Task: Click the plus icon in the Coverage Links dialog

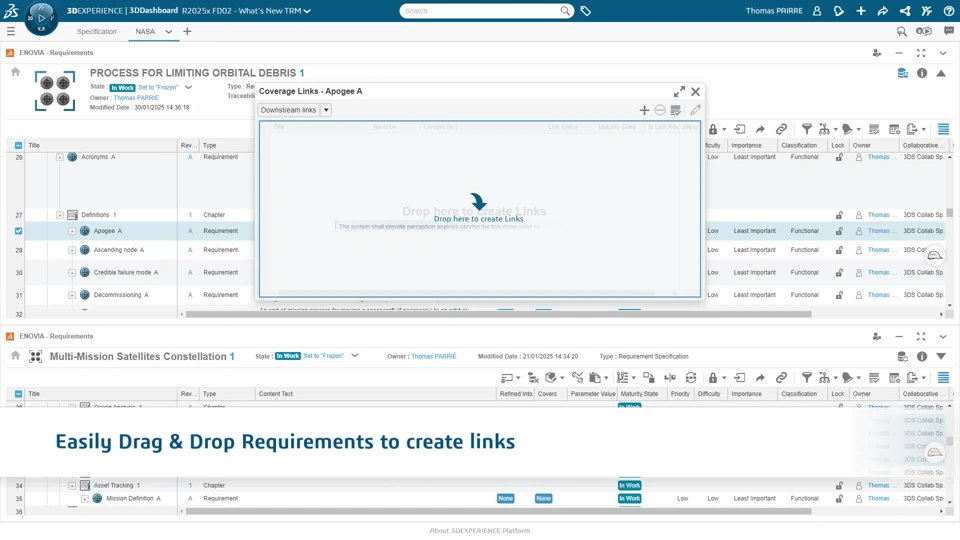Action: click(x=644, y=110)
